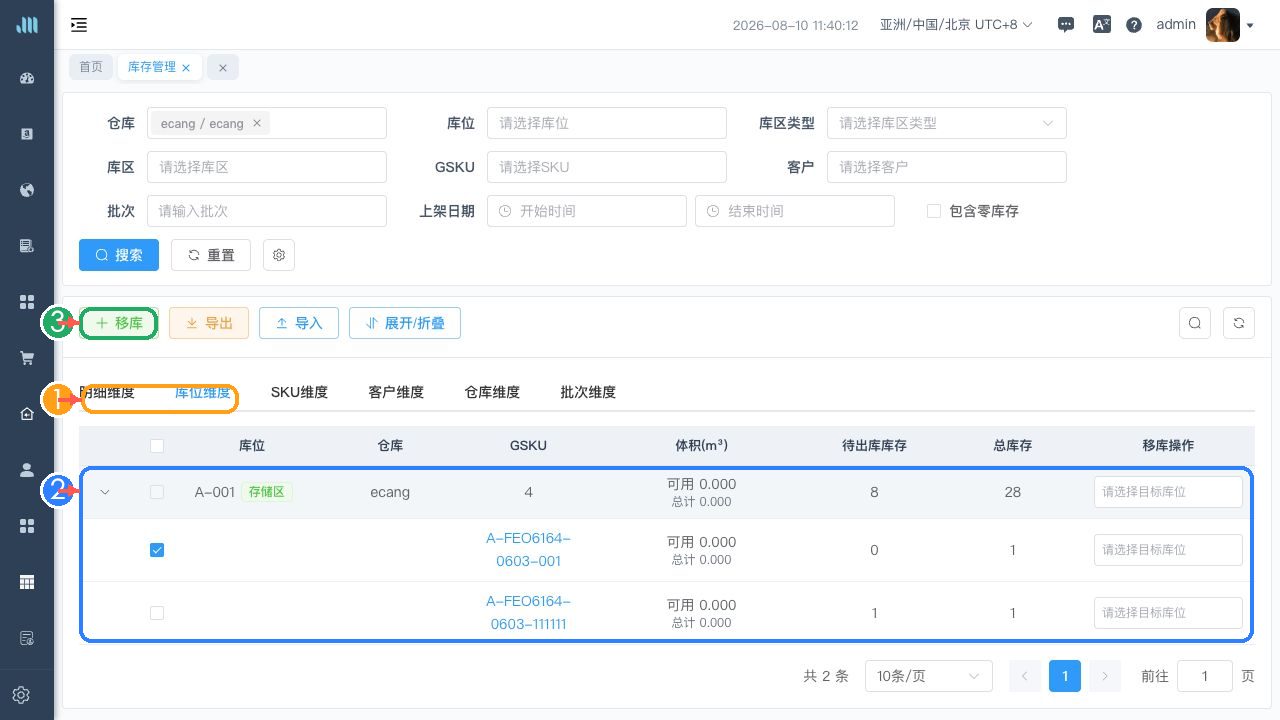This screenshot has height=720, width=1280.
Task: Open the settings gear in the sidebar
Action: coord(21,695)
